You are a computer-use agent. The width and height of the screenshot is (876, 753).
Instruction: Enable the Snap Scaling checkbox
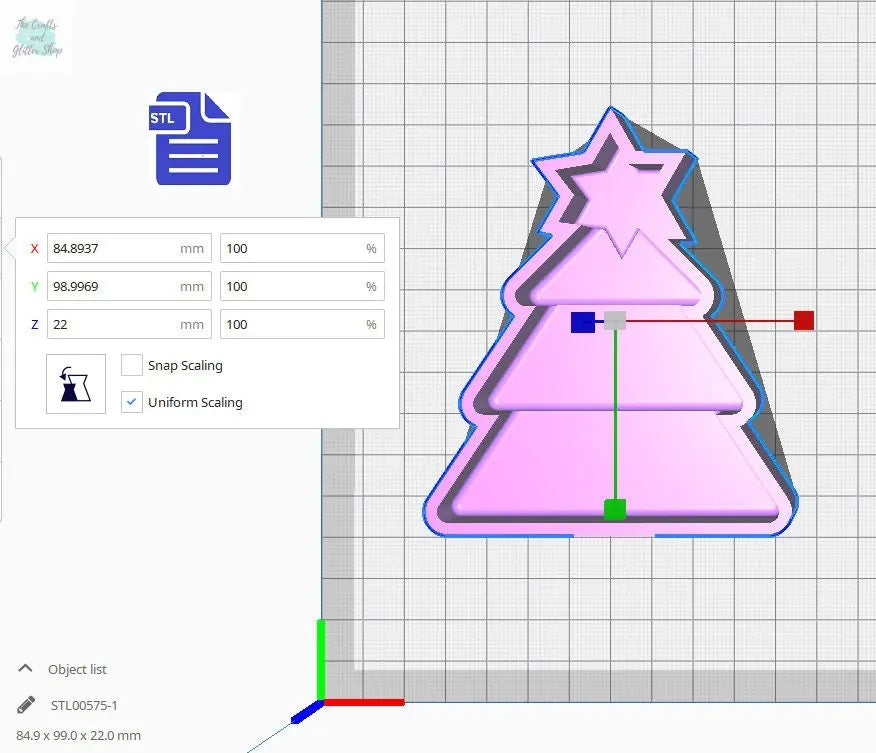coord(131,365)
